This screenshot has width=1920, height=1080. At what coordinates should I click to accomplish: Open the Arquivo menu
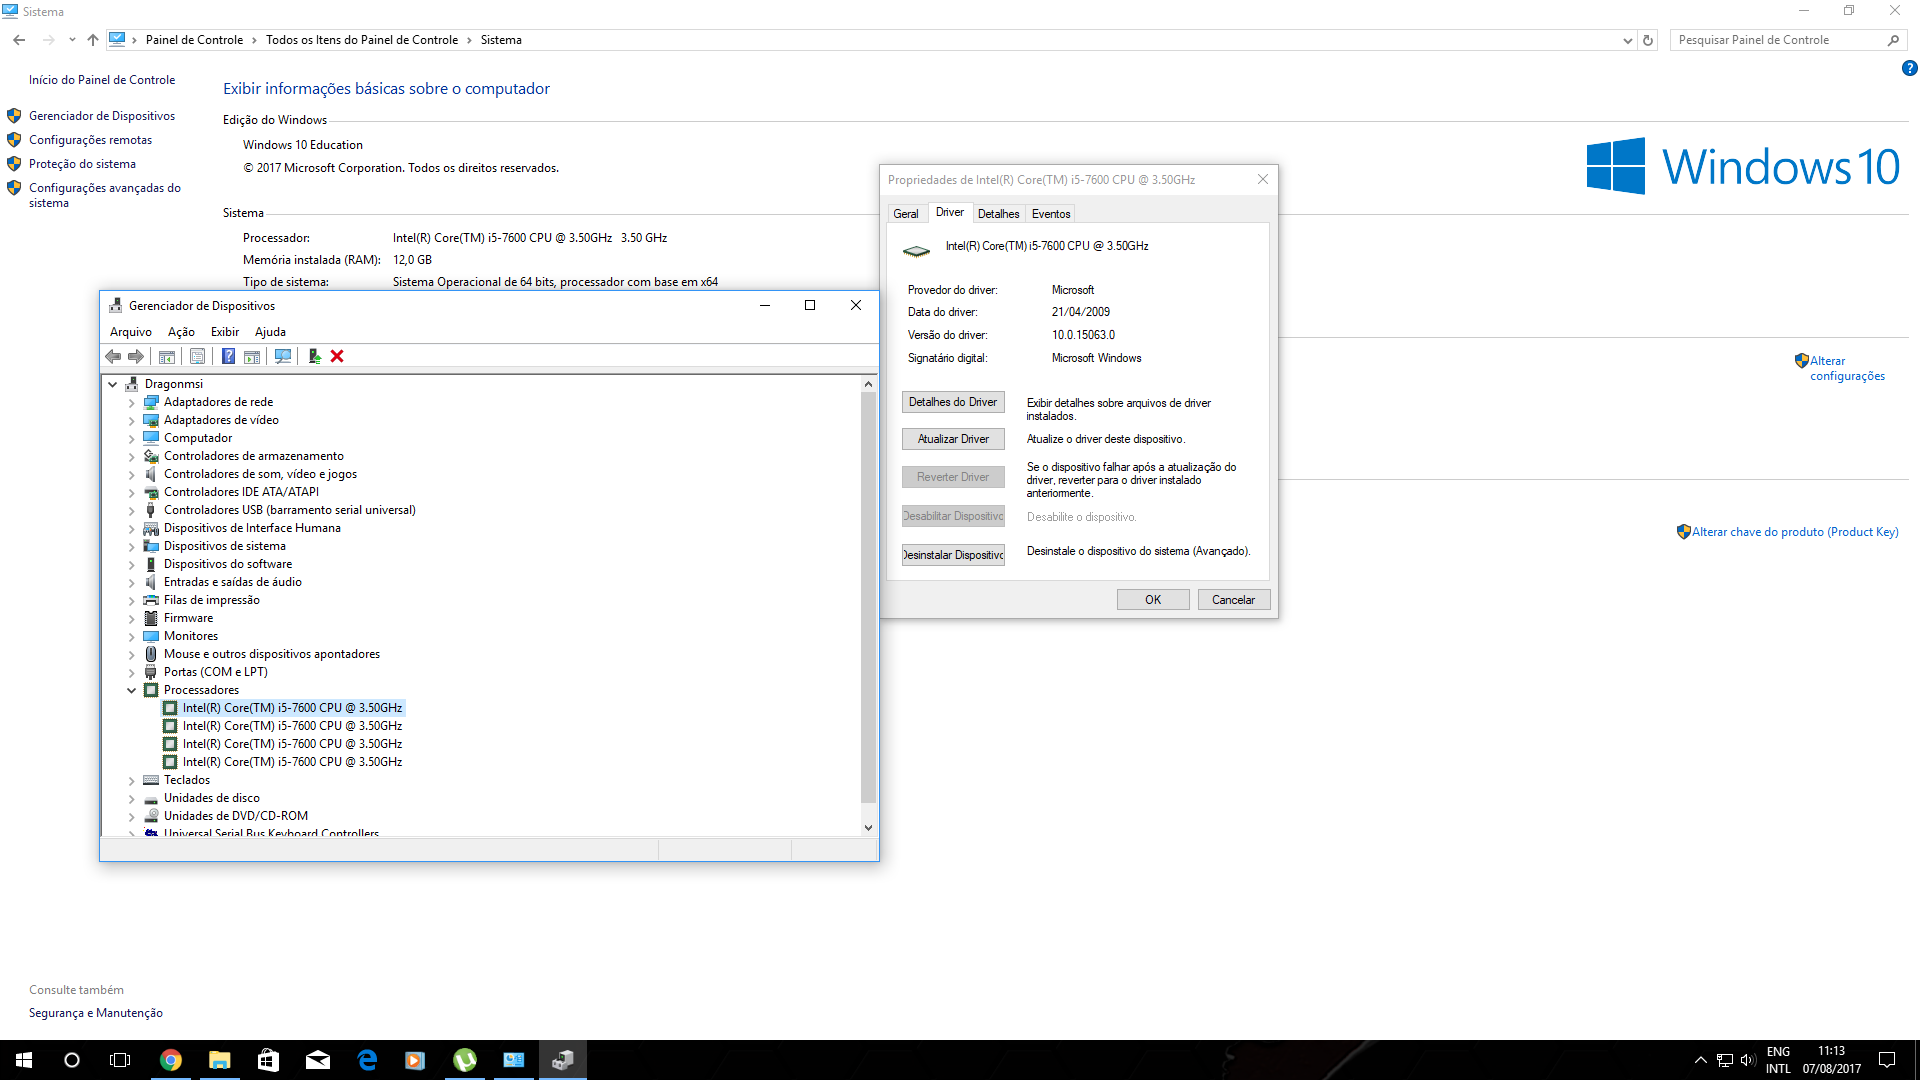(131, 332)
